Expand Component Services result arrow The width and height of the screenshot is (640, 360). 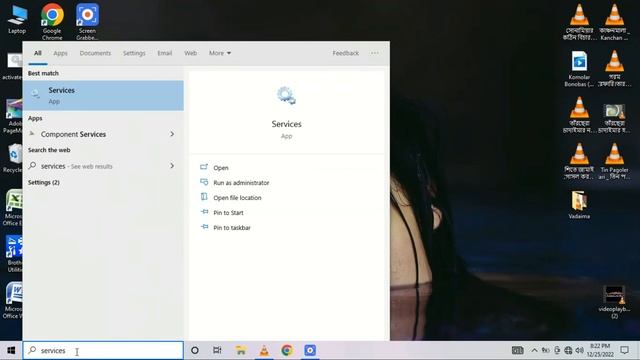pos(172,134)
